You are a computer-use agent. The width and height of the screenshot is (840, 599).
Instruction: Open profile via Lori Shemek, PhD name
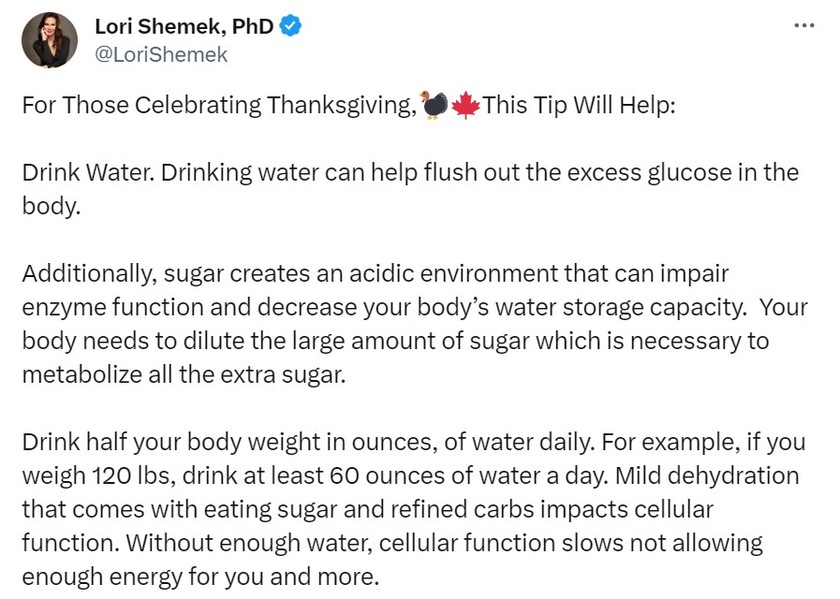pyautogui.click(x=184, y=26)
